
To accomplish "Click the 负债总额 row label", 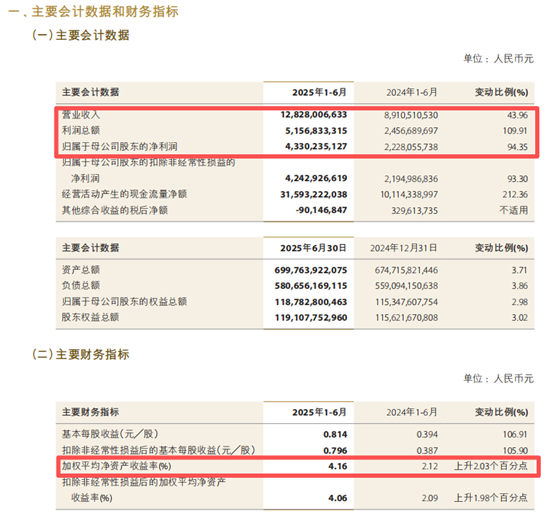I will pyautogui.click(x=81, y=286).
